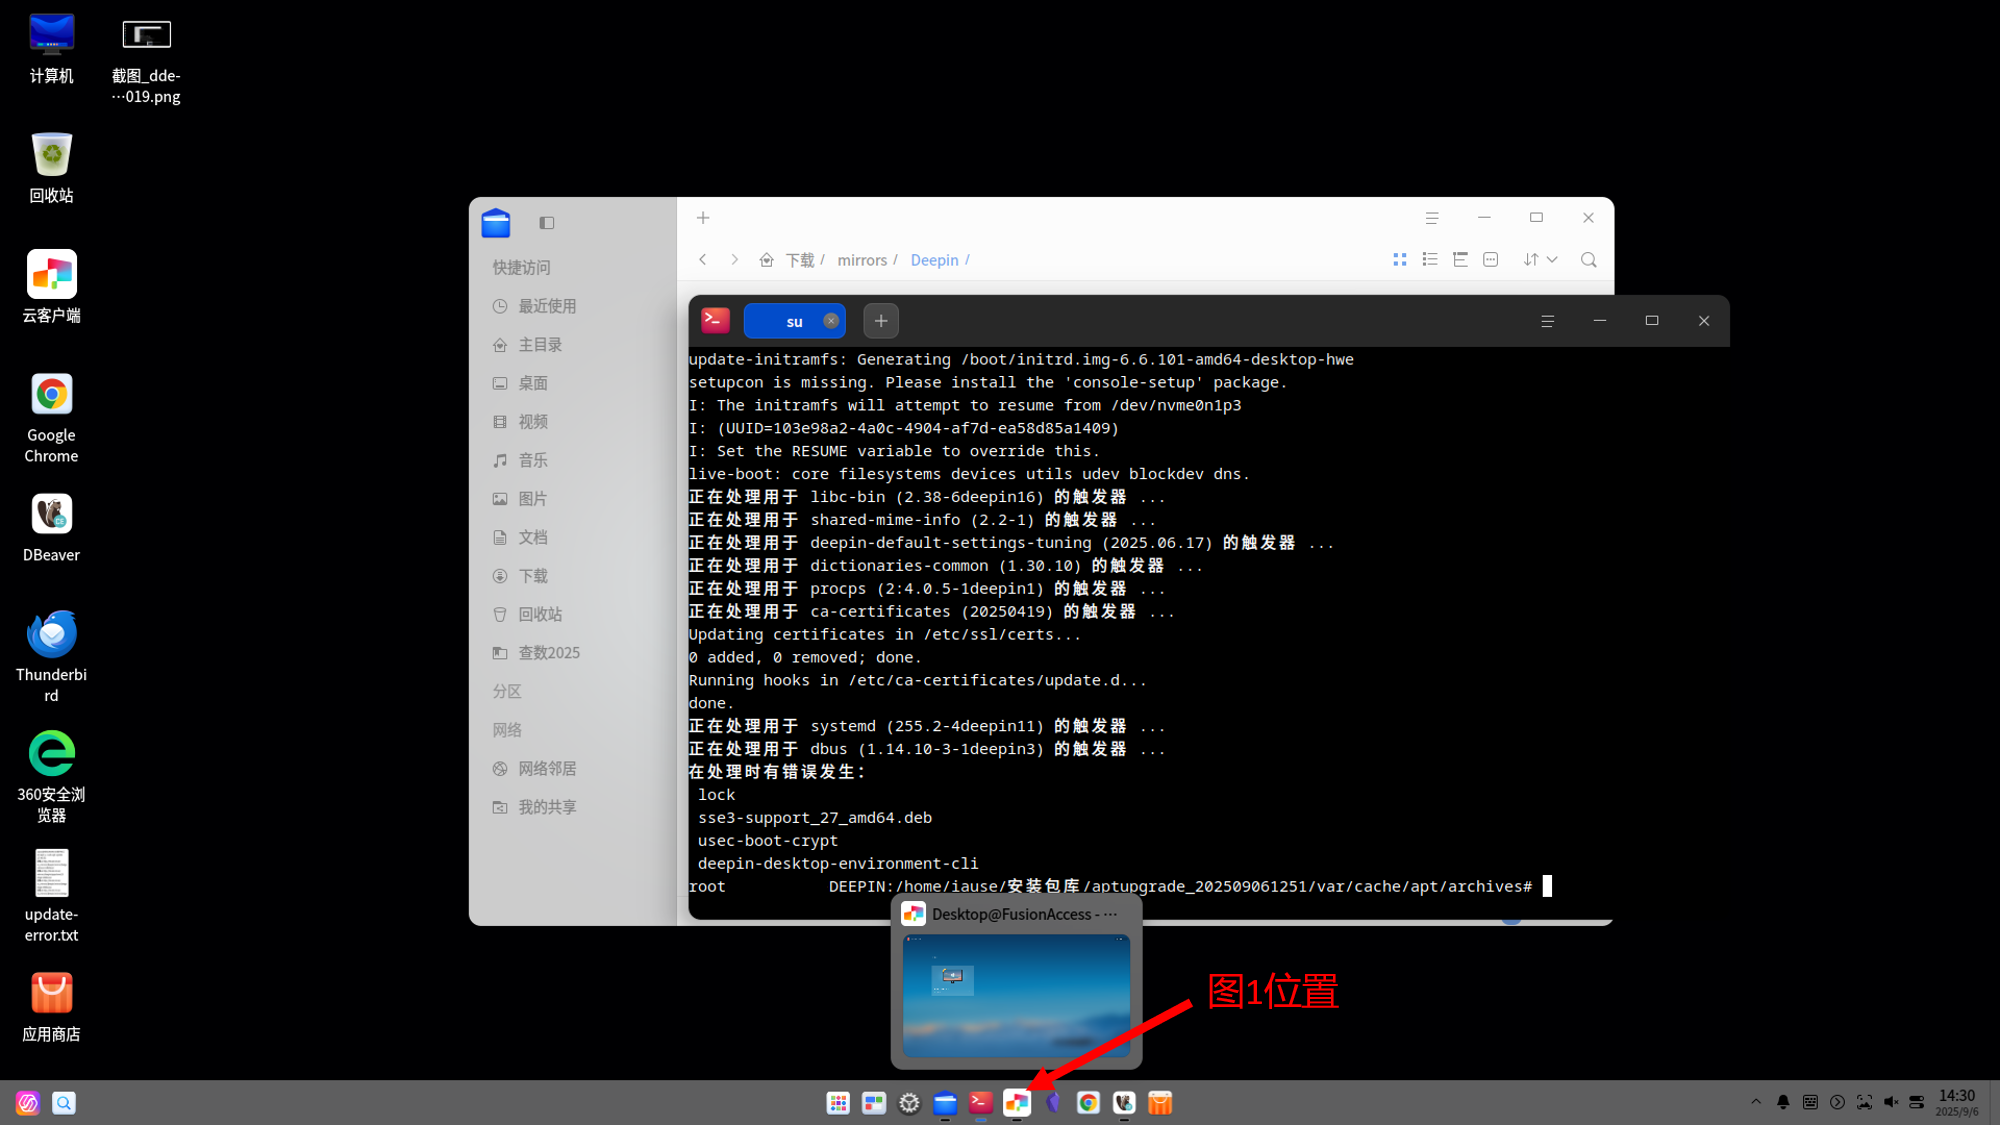2000x1125 pixels.
Task: Open 查数2025 bookmark in the sidebar
Action: pos(576,653)
